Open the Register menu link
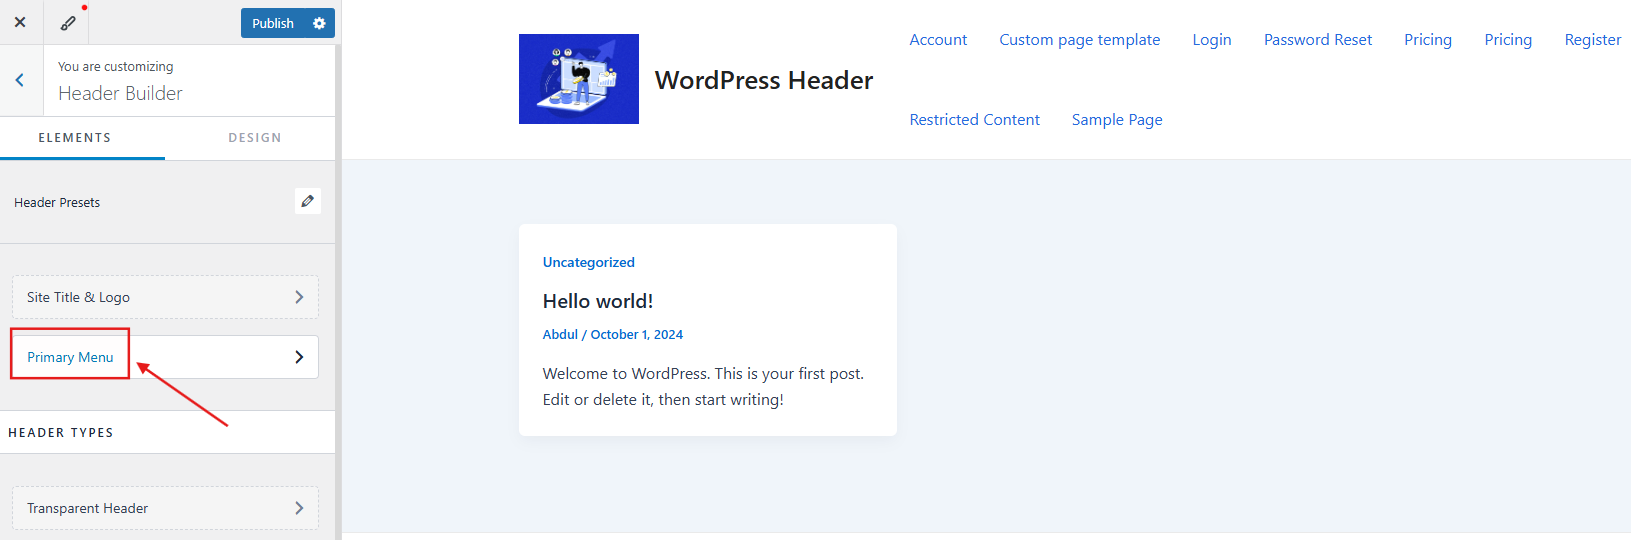The width and height of the screenshot is (1631, 540). pos(1593,40)
